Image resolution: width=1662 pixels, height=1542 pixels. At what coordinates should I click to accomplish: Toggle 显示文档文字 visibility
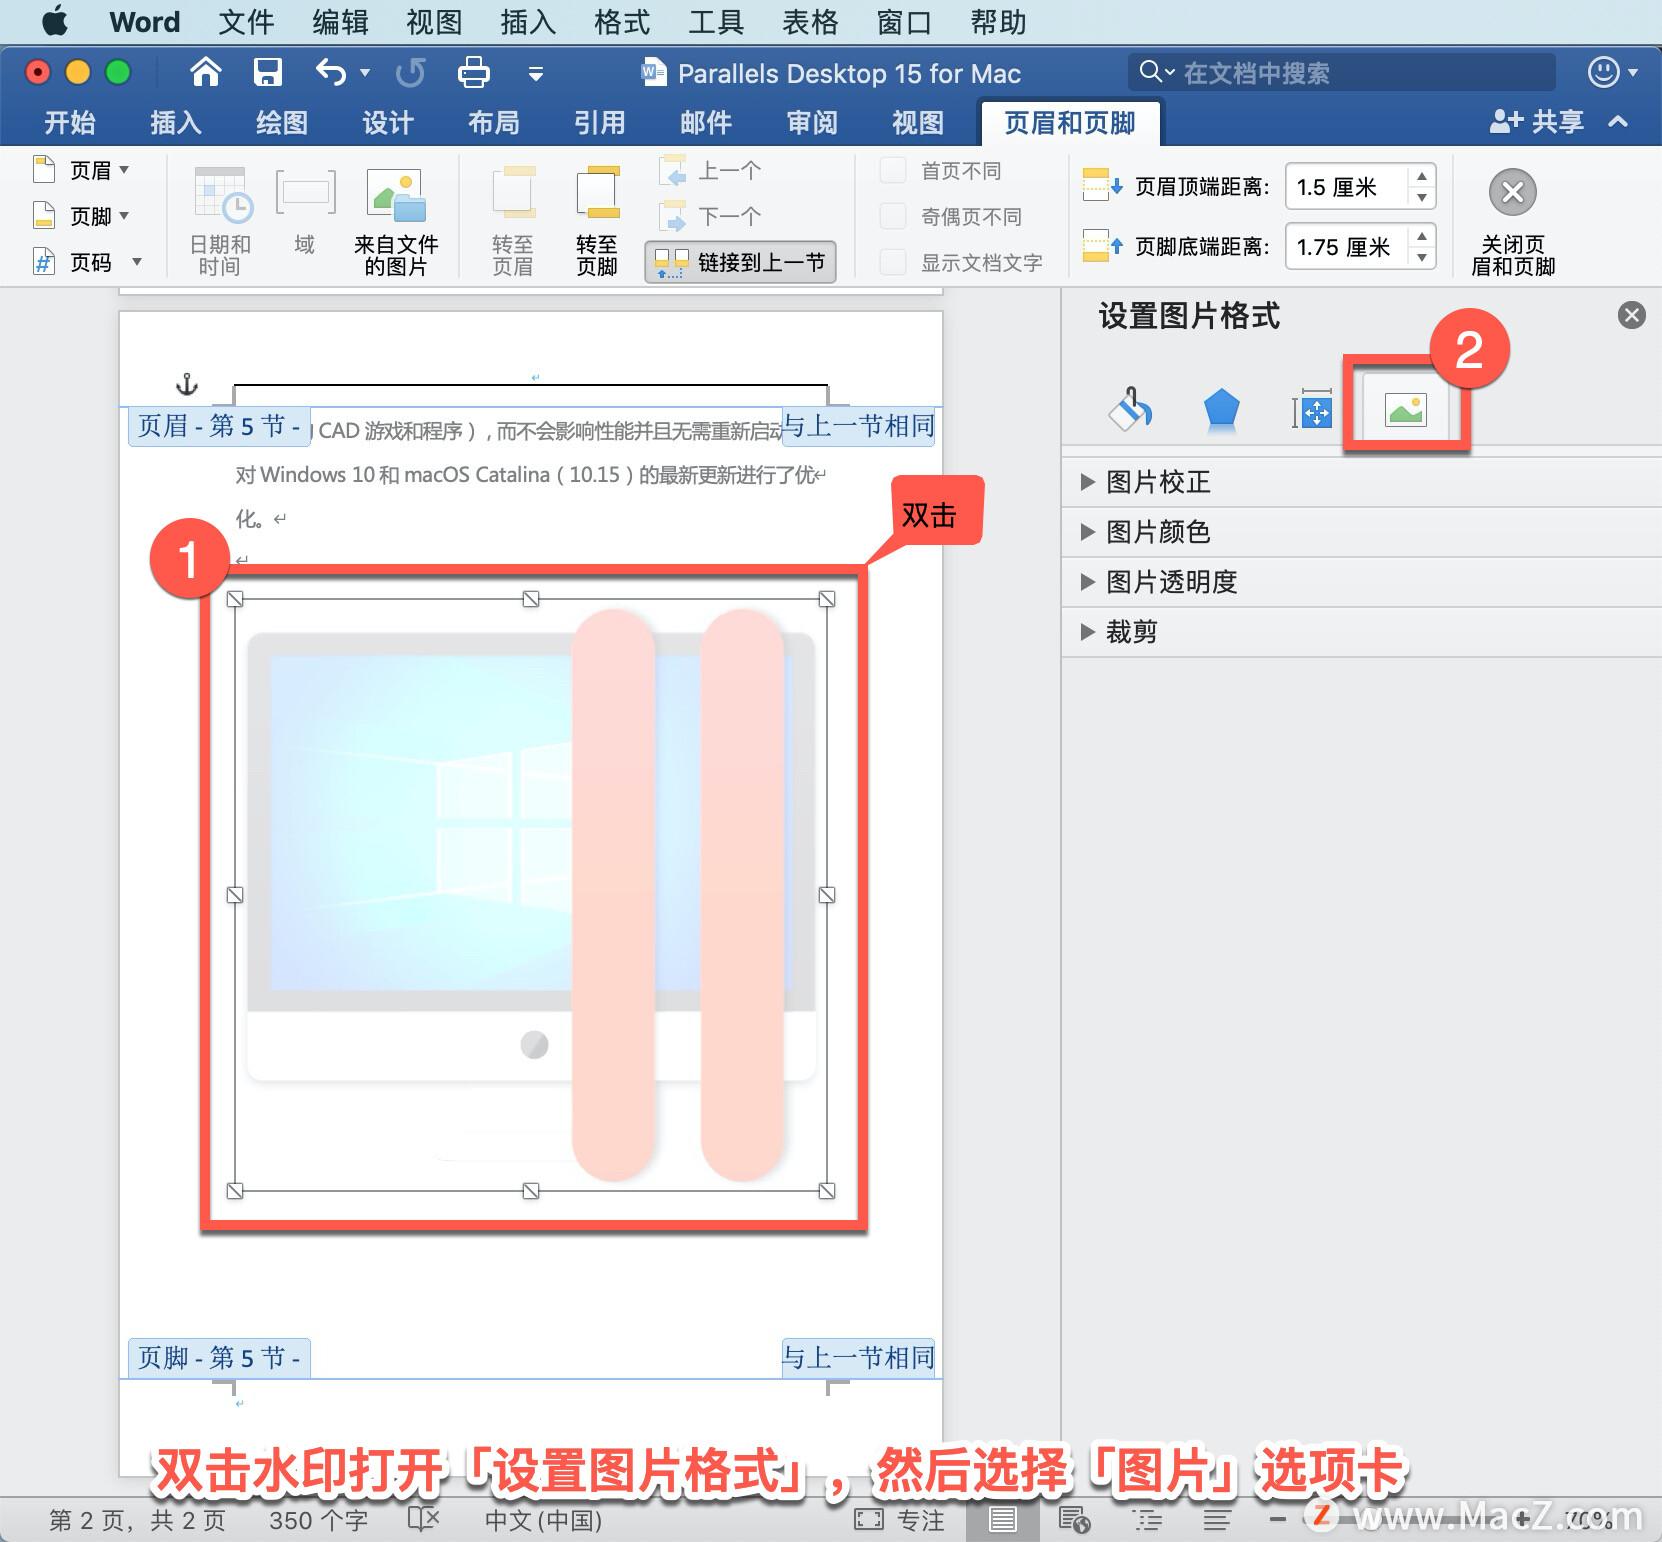click(892, 262)
